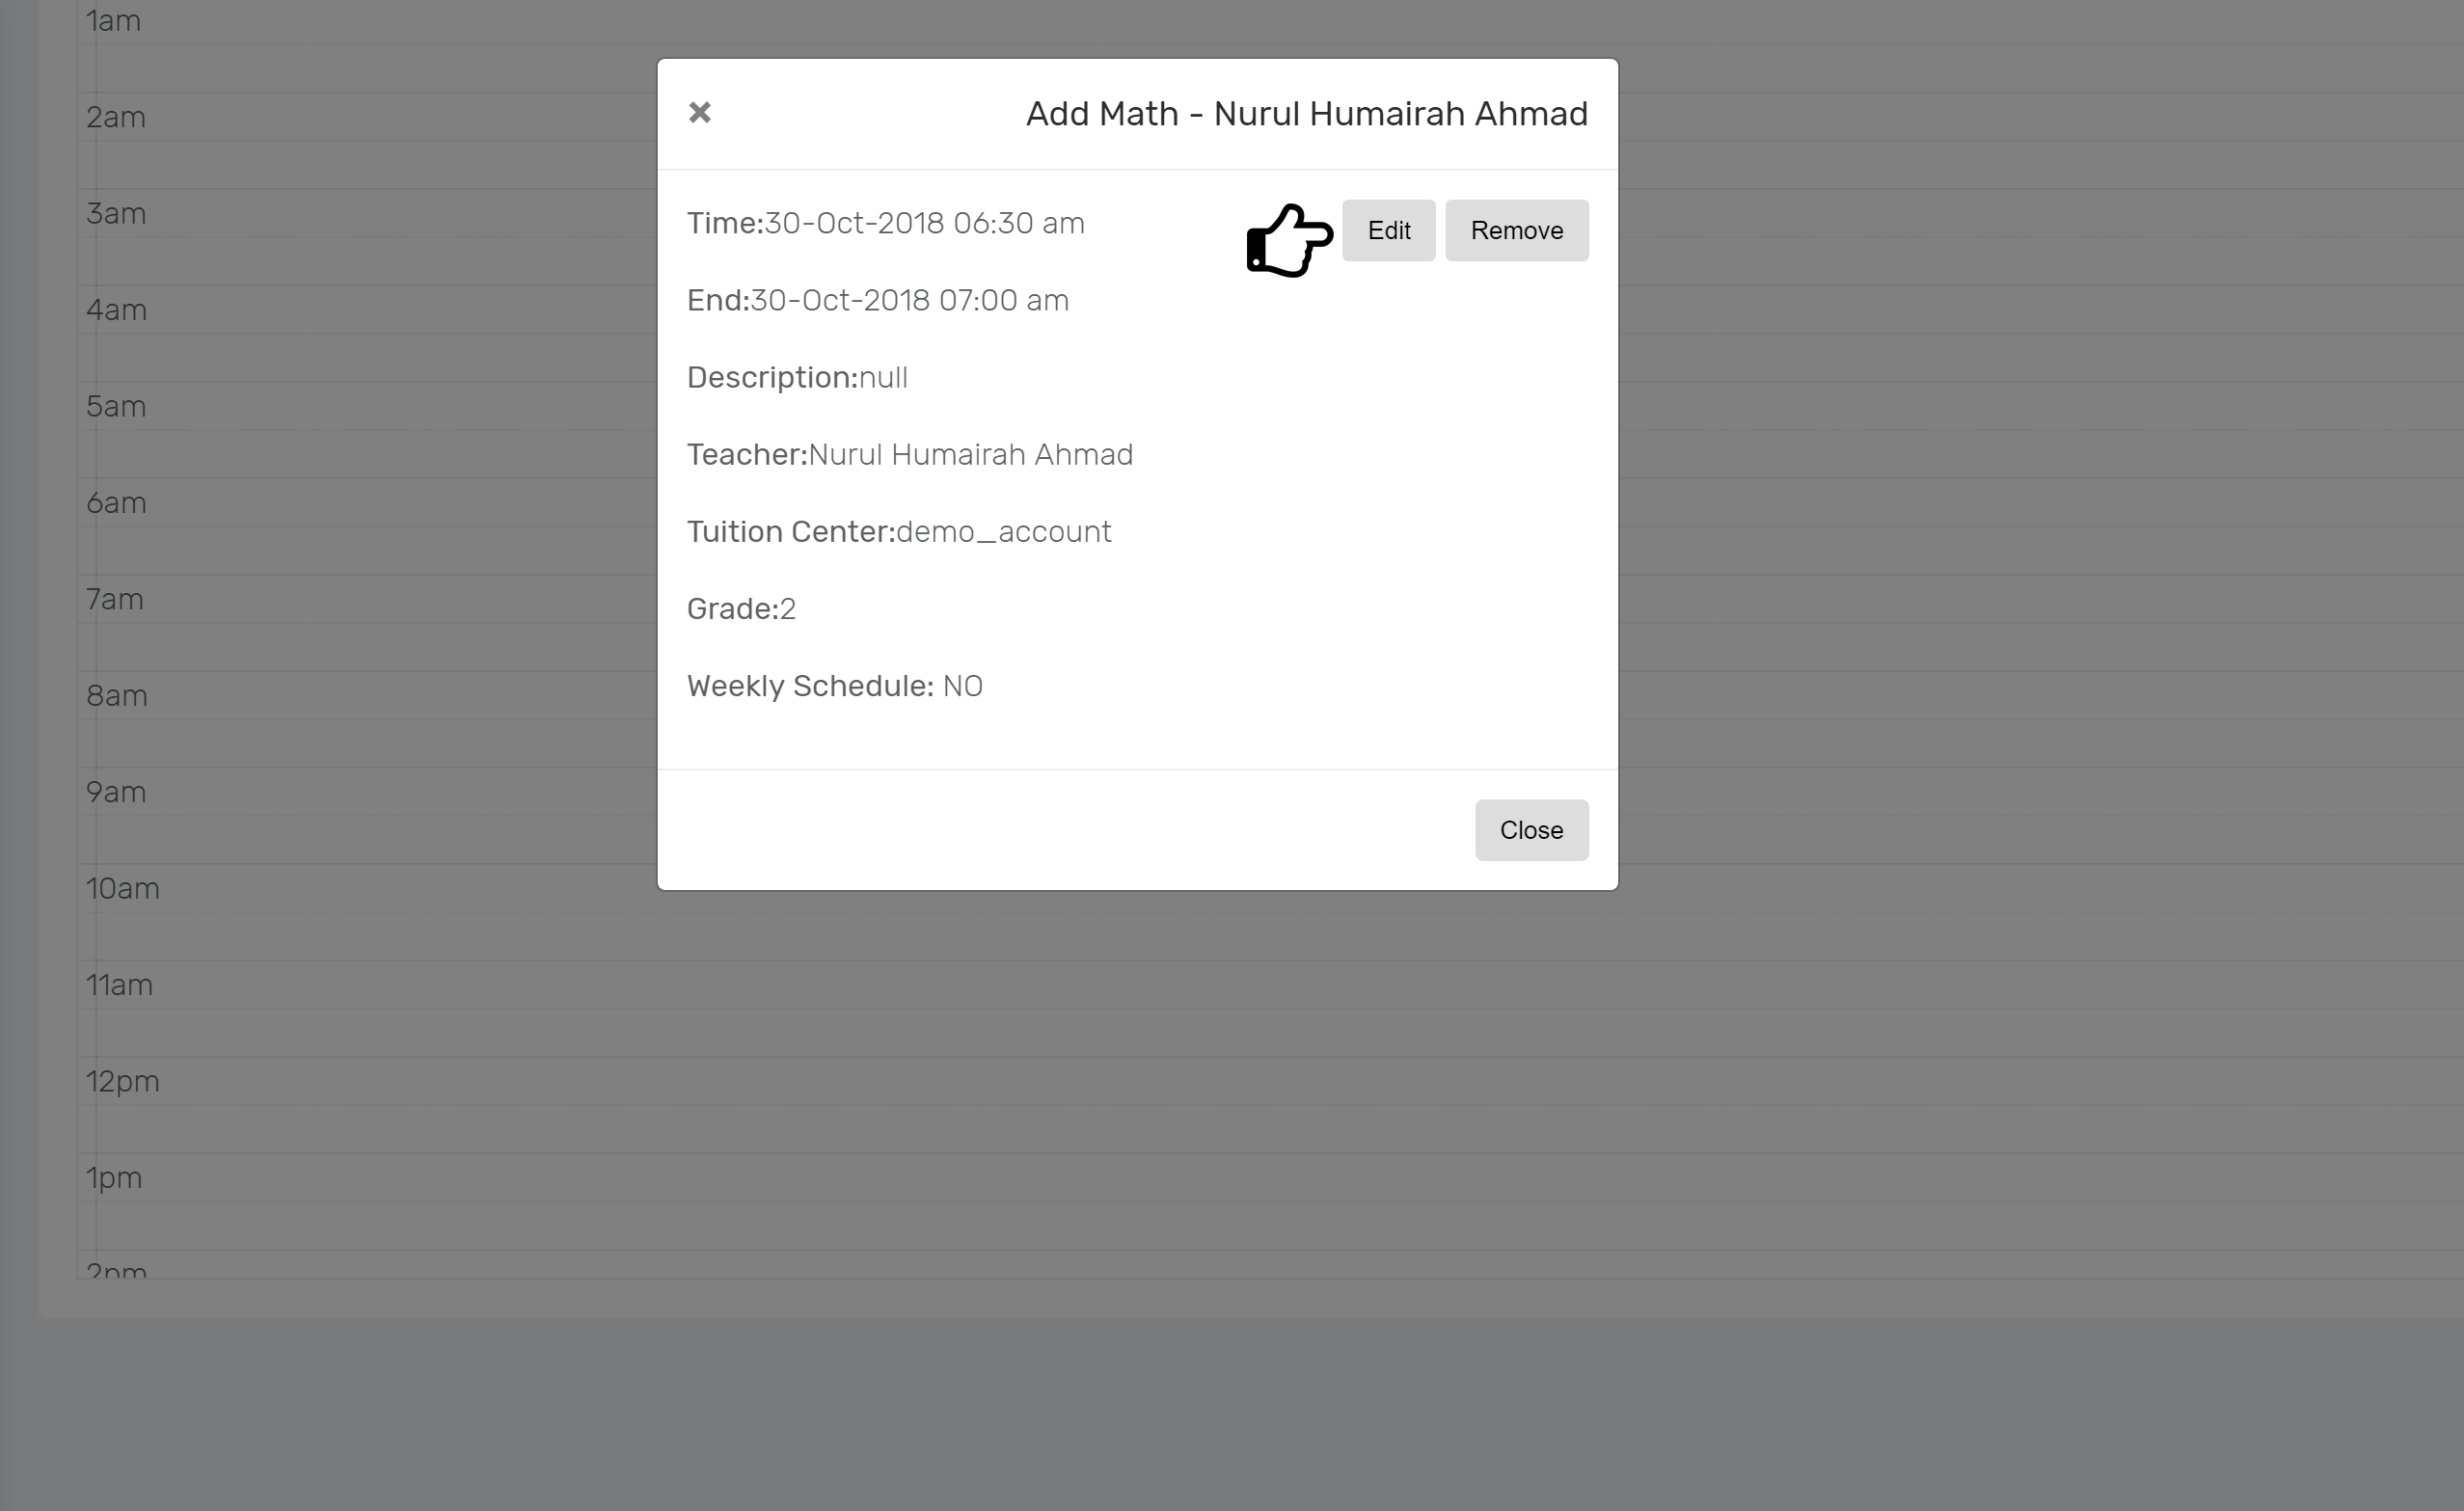Remove the Math schedule entry

(x=1516, y=230)
